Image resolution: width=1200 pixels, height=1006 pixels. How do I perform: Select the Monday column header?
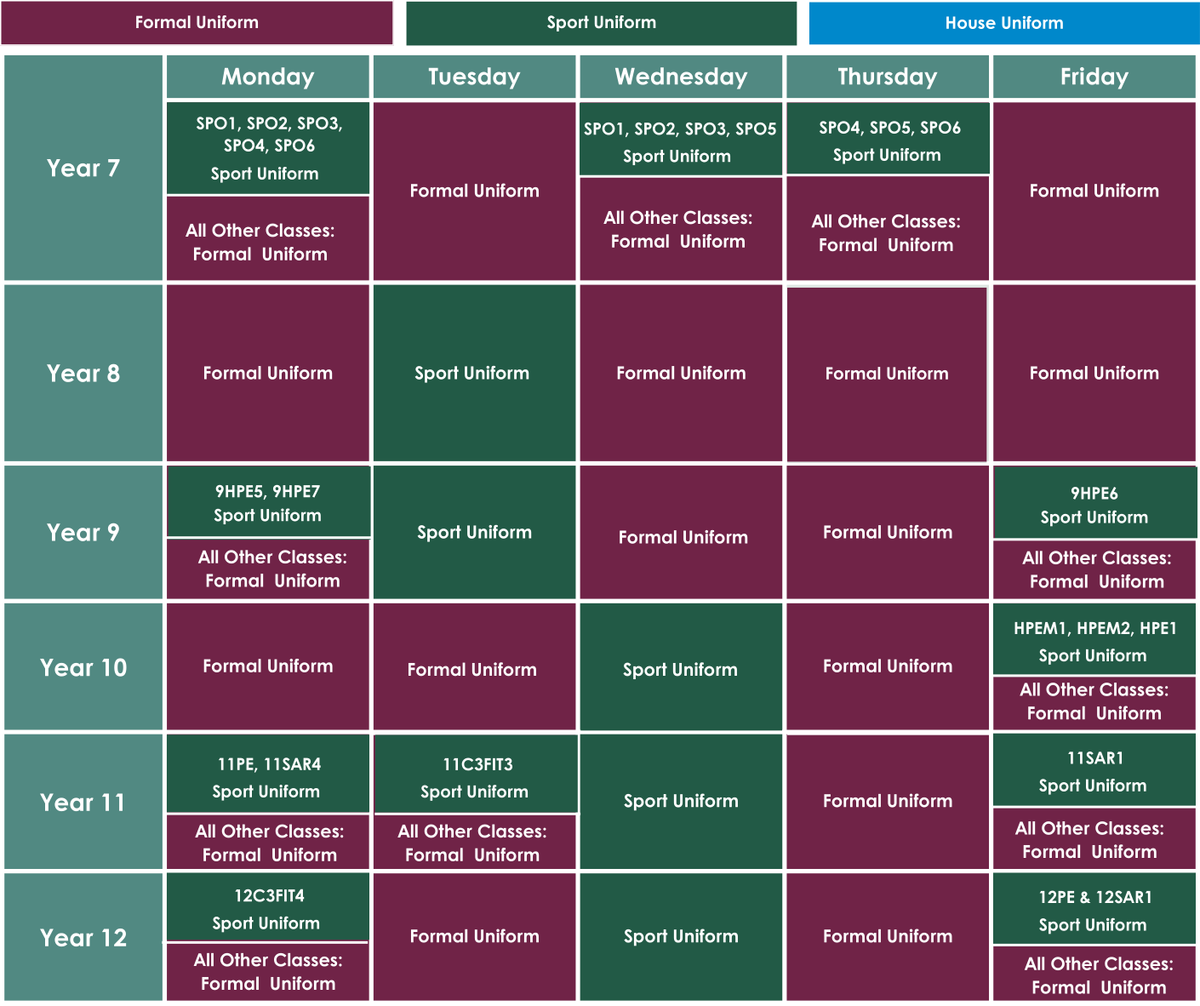(x=268, y=77)
